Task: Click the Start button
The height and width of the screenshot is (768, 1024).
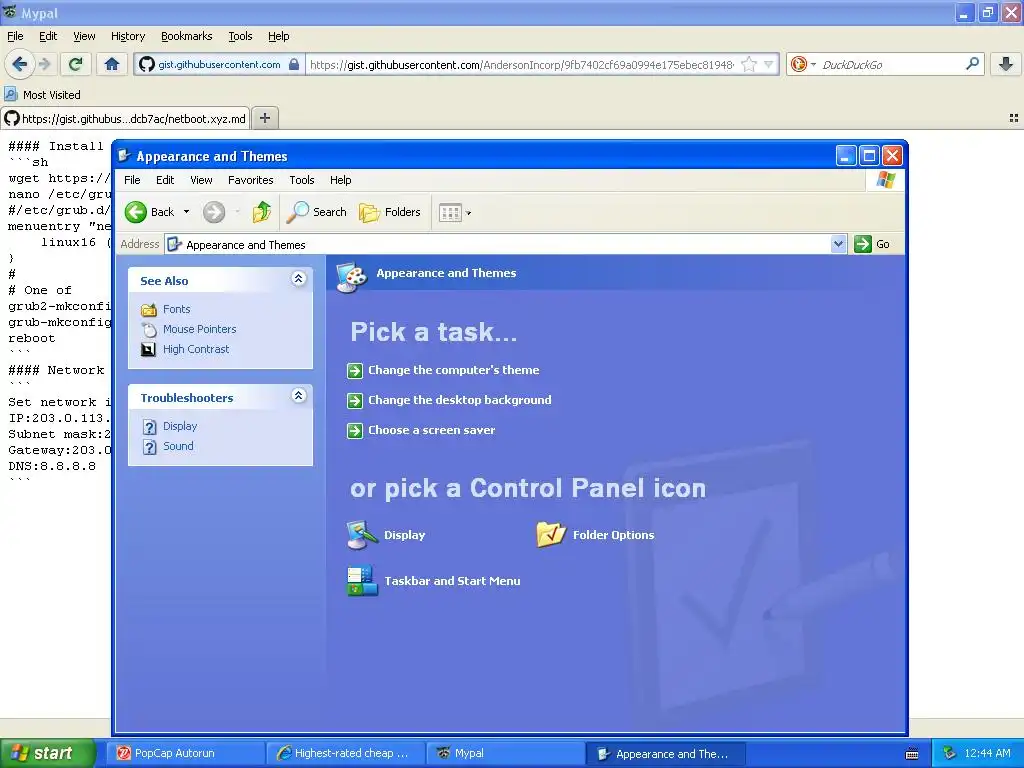Action: pyautogui.click(x=46, y=753)
